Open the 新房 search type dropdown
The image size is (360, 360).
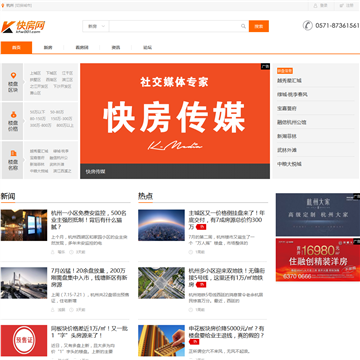tap(96, 26)
